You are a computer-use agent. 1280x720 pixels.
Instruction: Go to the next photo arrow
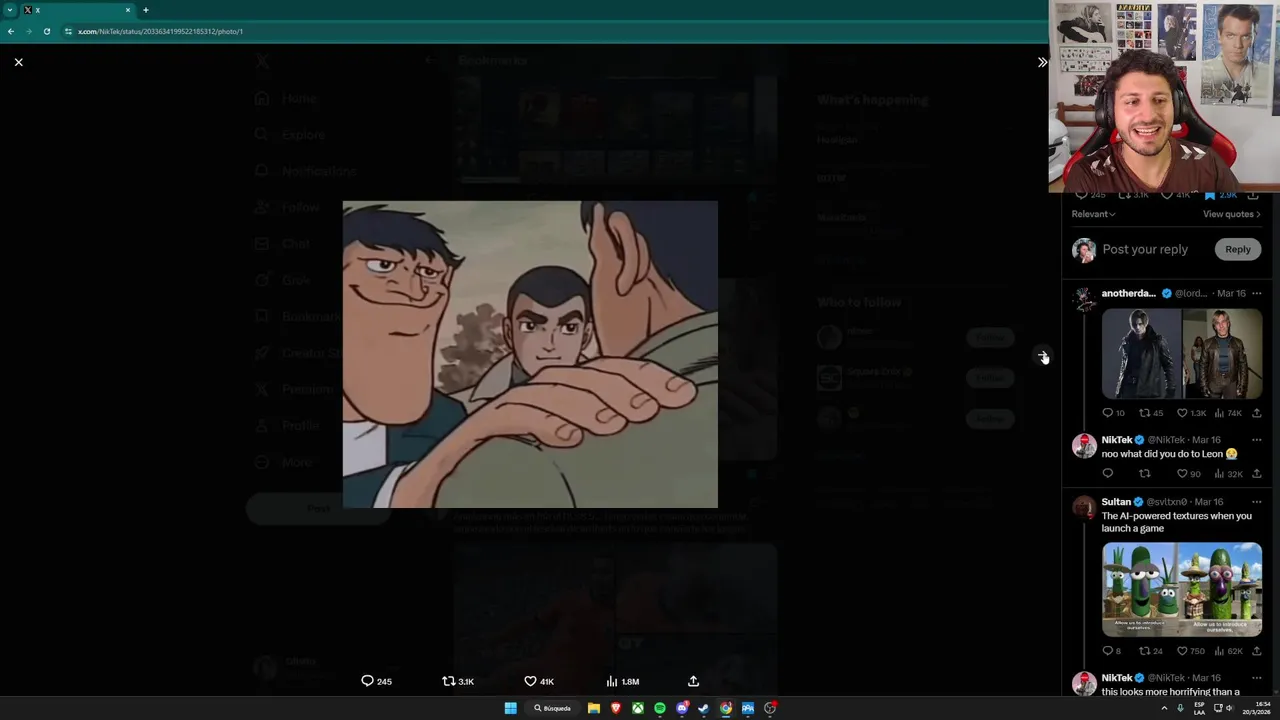(x=1043, y=356)
